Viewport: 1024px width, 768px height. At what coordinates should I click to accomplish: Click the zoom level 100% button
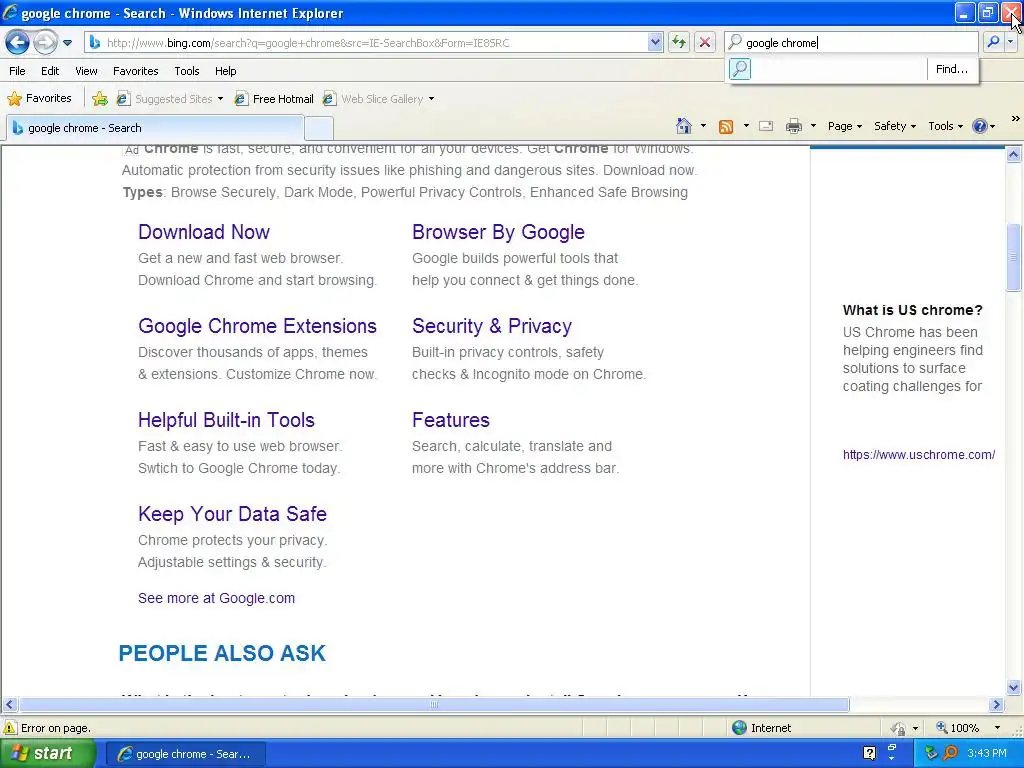pyautogui.click(x=958, y=728)
